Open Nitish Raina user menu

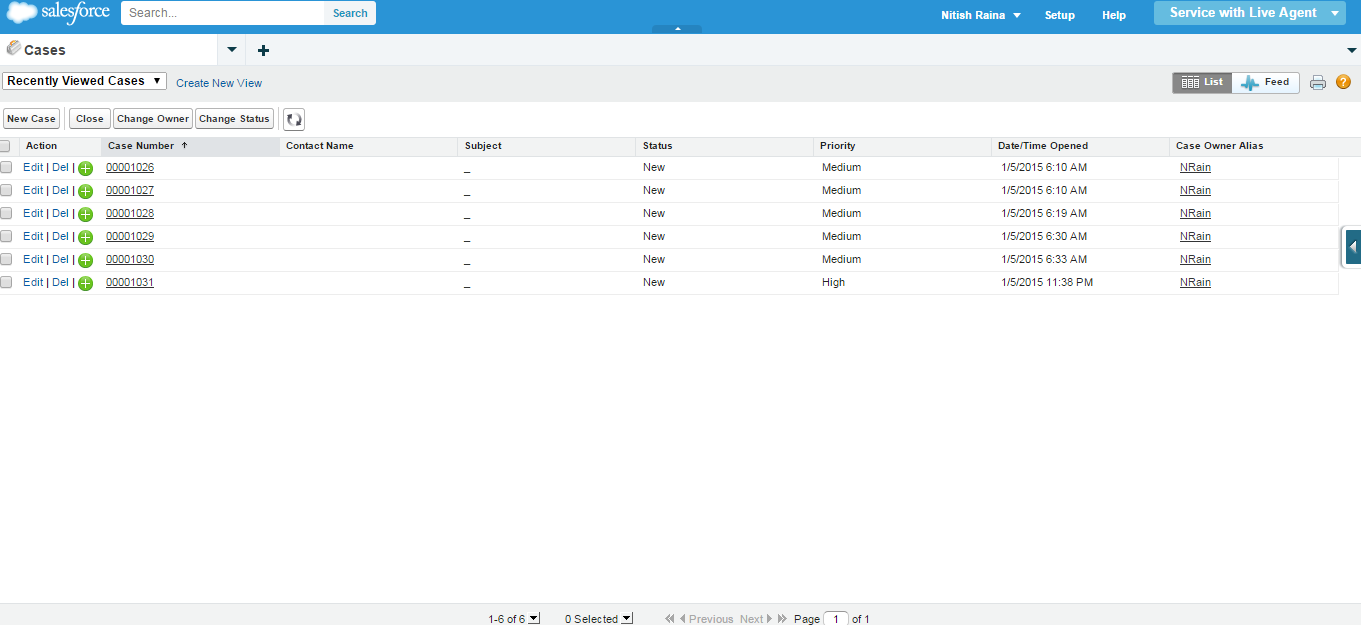[x=980, y=15]
